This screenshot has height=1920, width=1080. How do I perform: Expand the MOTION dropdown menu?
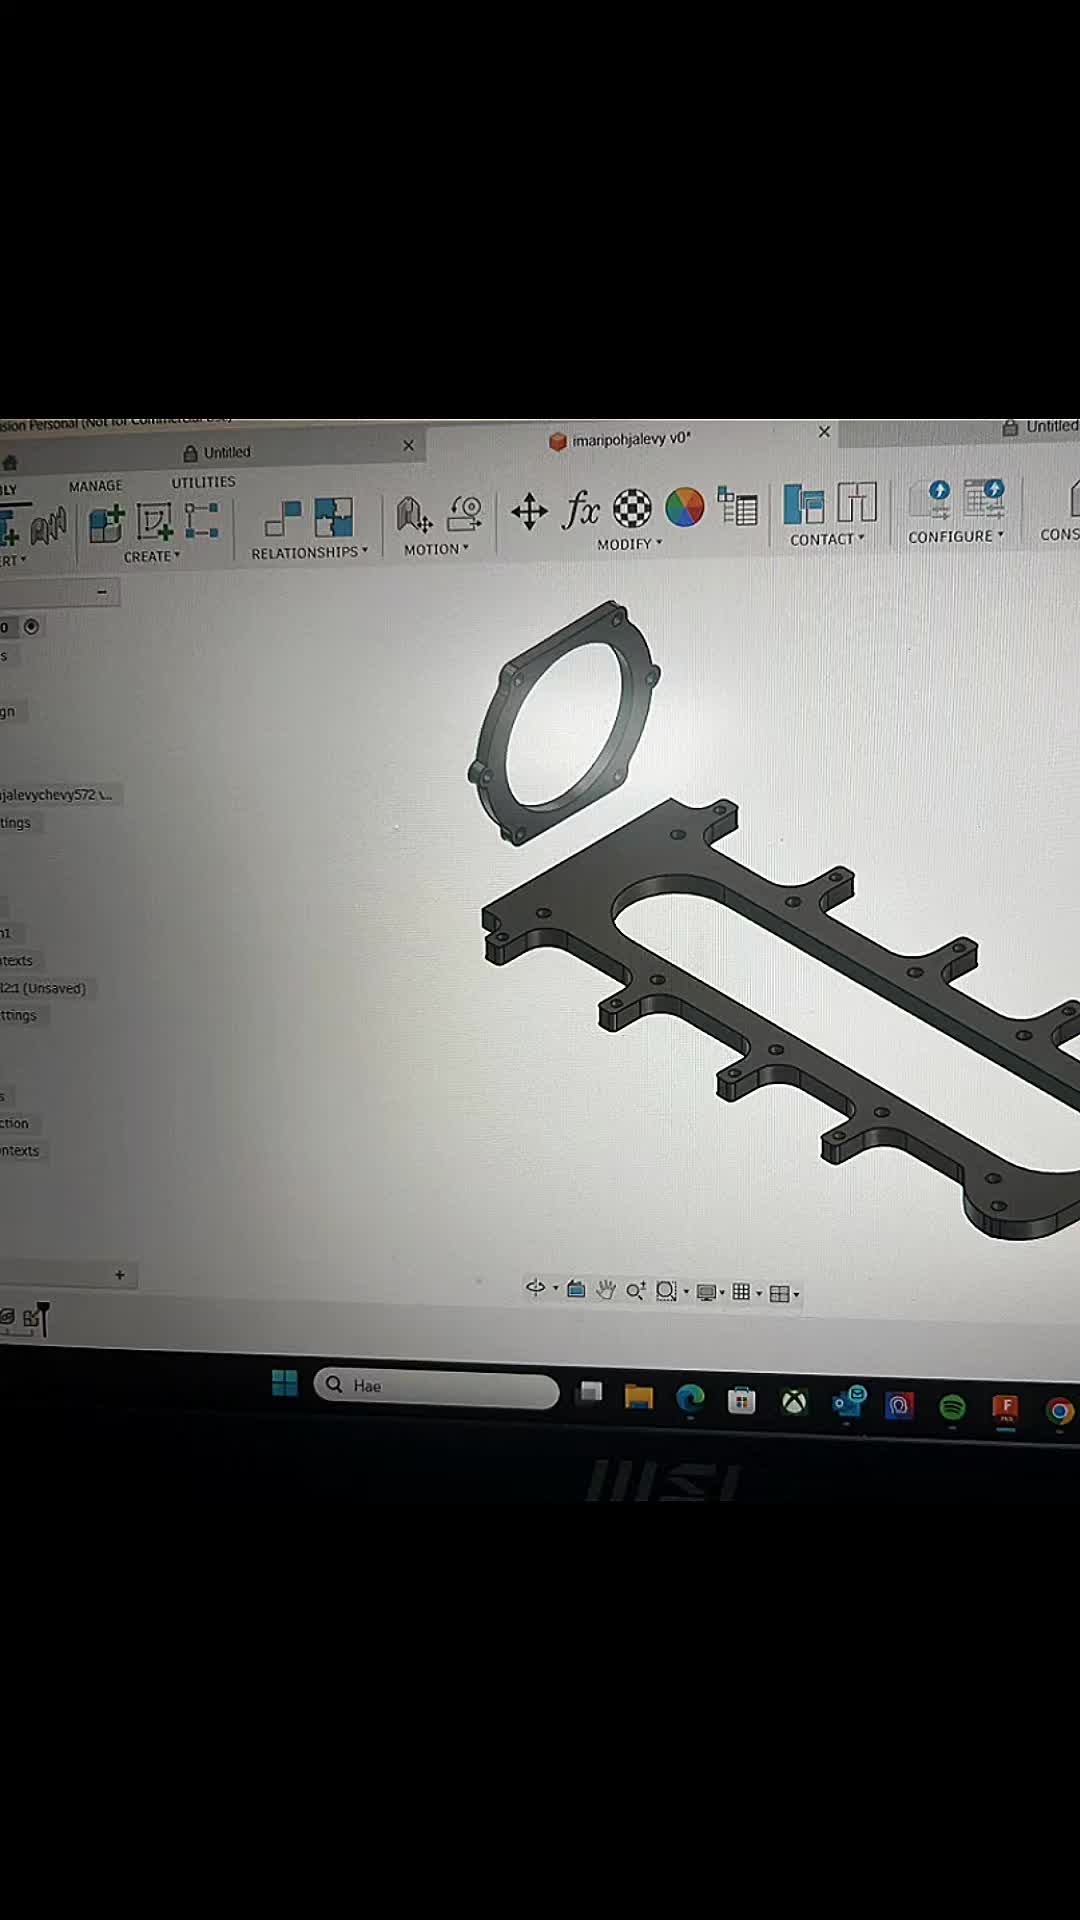pos(436,549)
